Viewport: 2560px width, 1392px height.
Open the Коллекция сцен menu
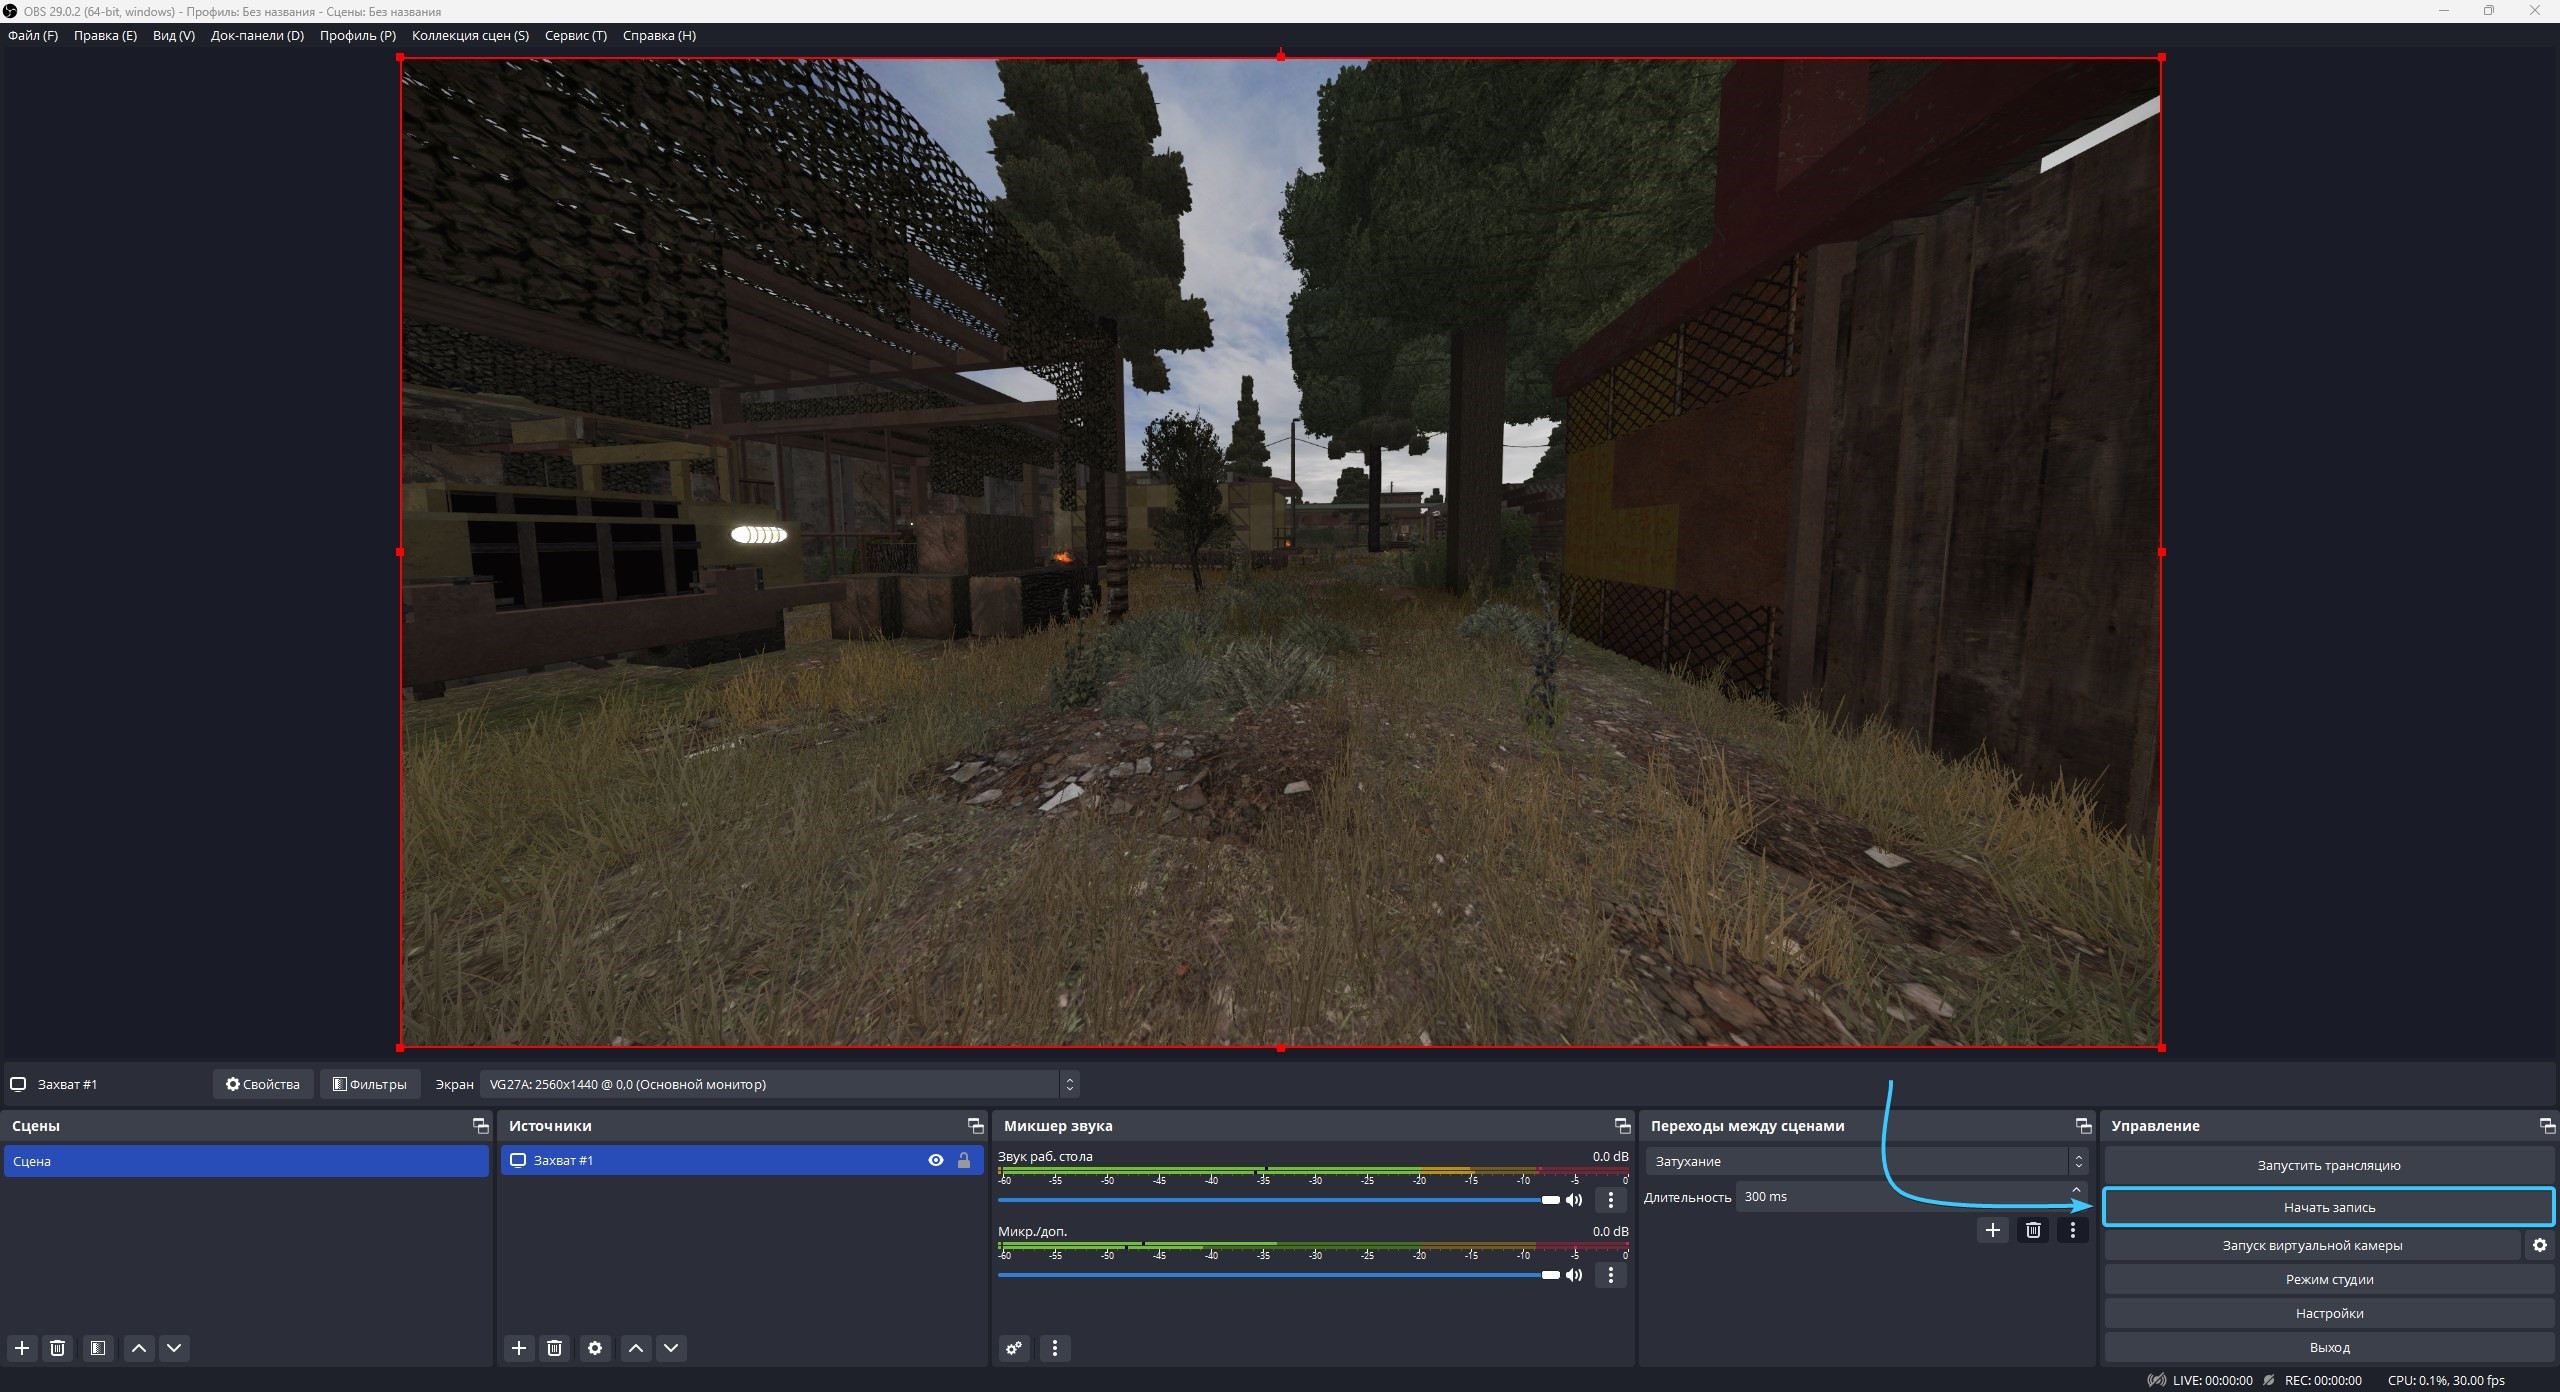[470, 35]
